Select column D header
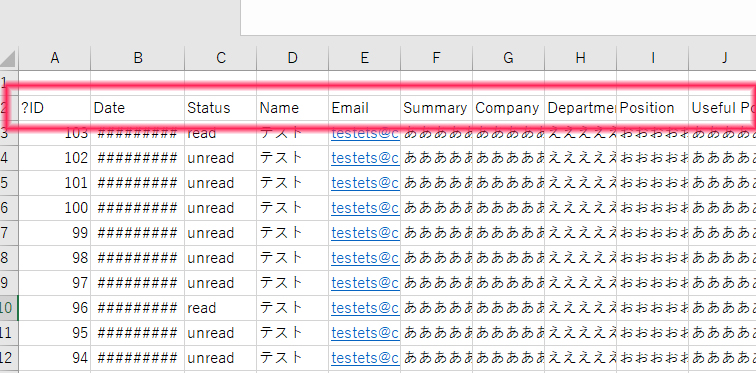The height and width of the screenshot is (373, 756). [293, 58]
